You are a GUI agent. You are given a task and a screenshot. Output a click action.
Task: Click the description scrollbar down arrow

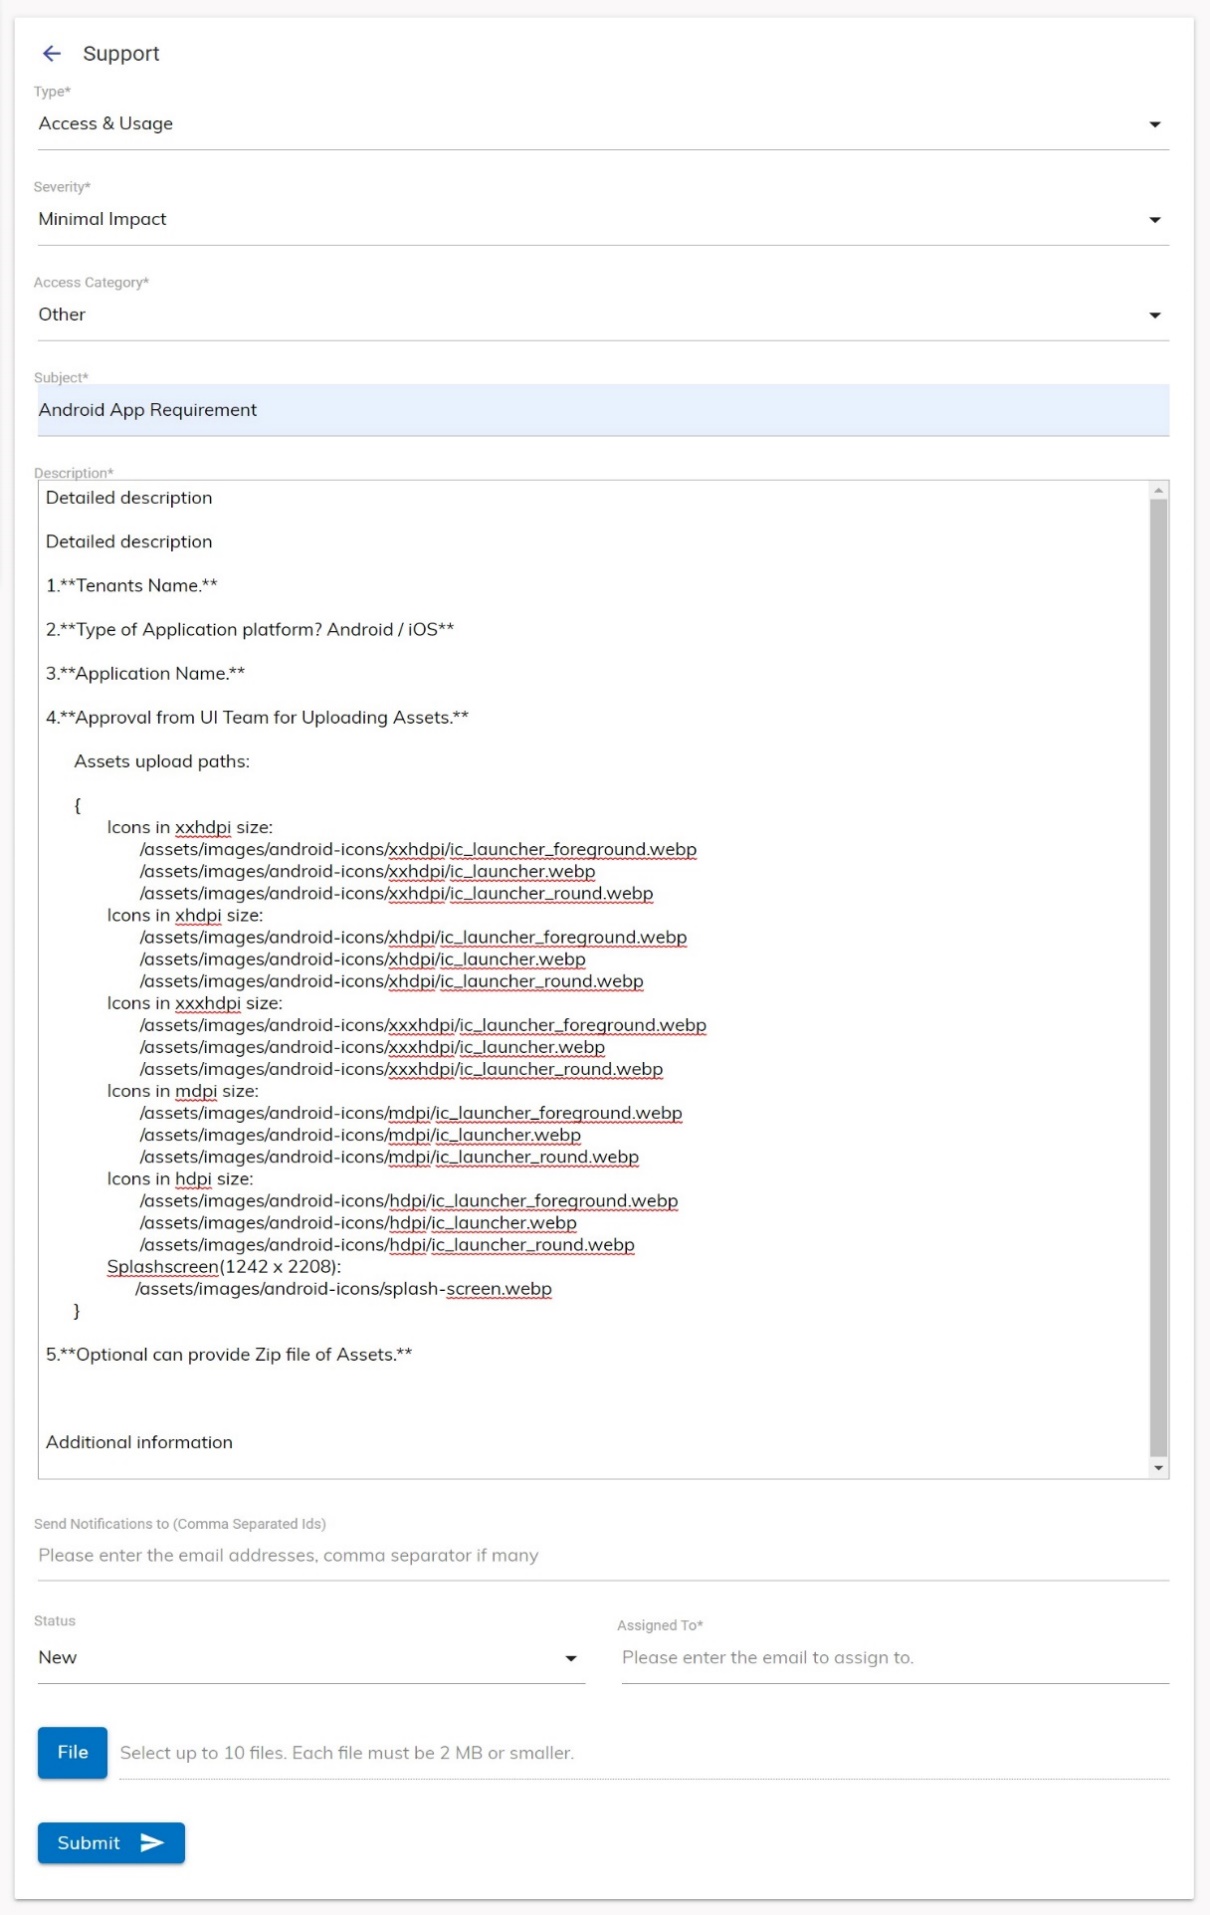(1159, 1468)
